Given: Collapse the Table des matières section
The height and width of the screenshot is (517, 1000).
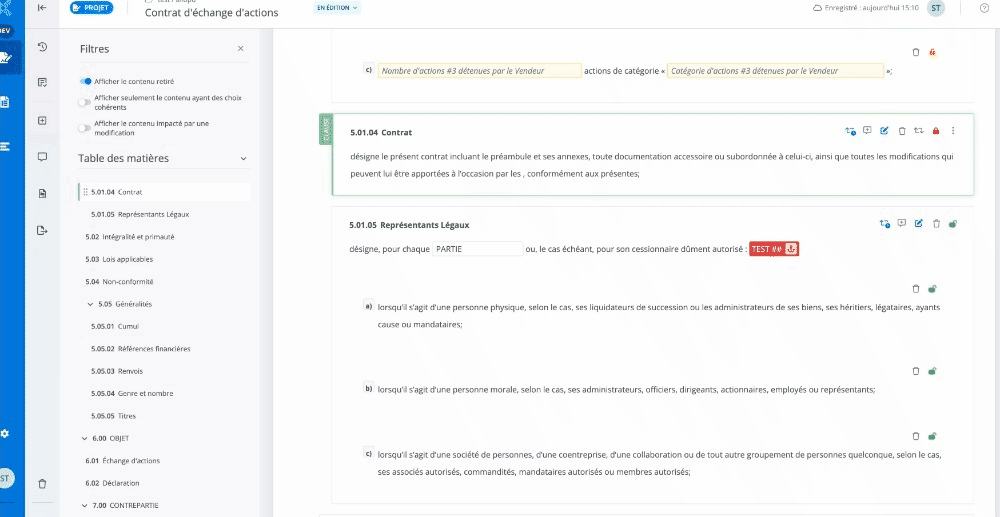Looking at the screenshot, I should click(242, 158).
